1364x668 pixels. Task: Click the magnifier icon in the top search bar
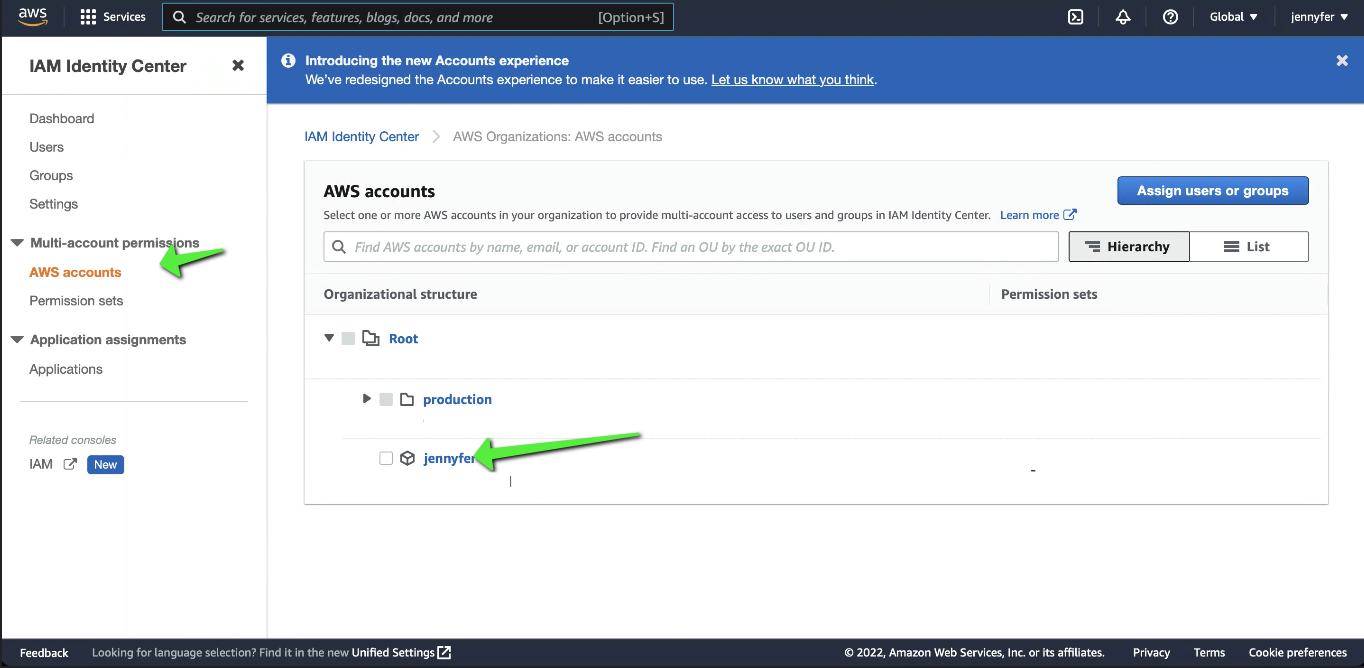(x=180, y=17)
